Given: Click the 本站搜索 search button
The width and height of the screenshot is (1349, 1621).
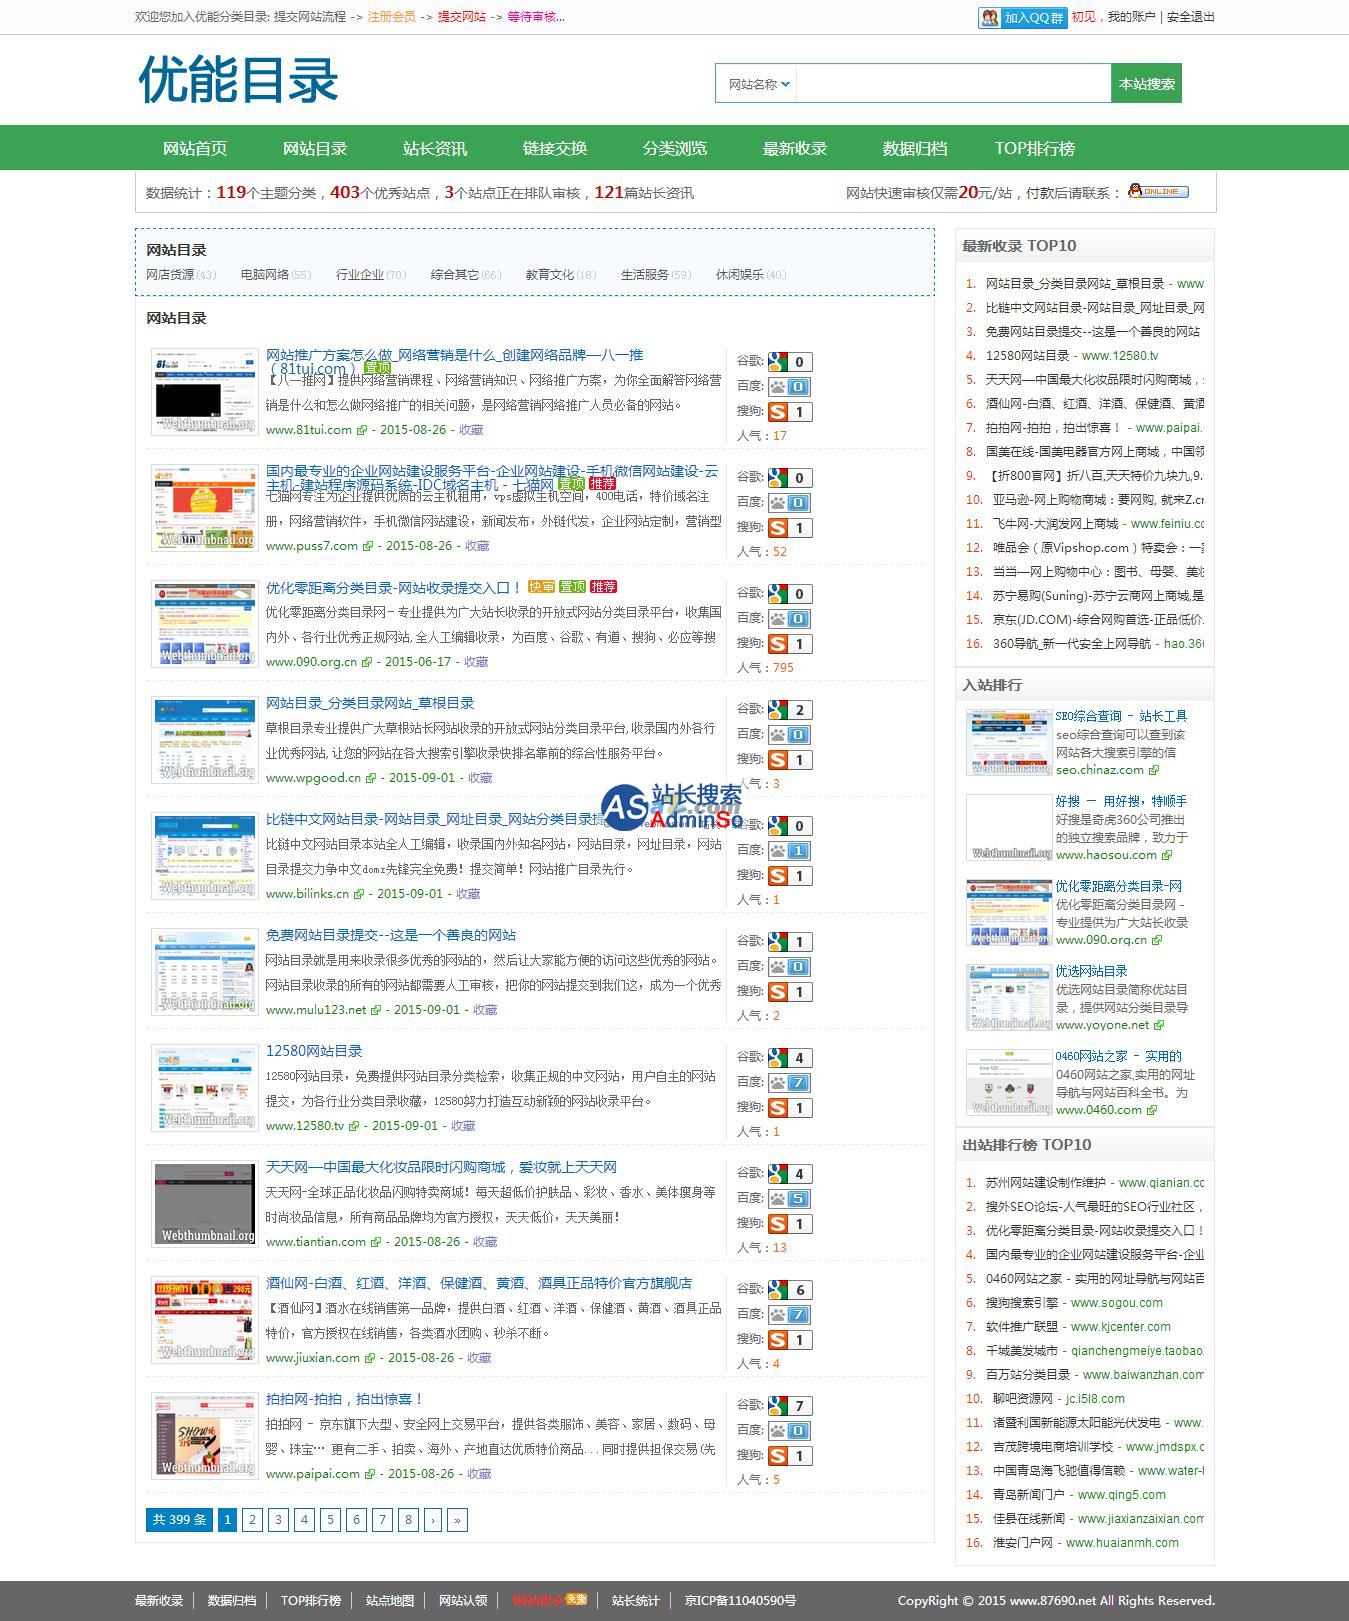Looking at the screenshot, I should 1147,84.
